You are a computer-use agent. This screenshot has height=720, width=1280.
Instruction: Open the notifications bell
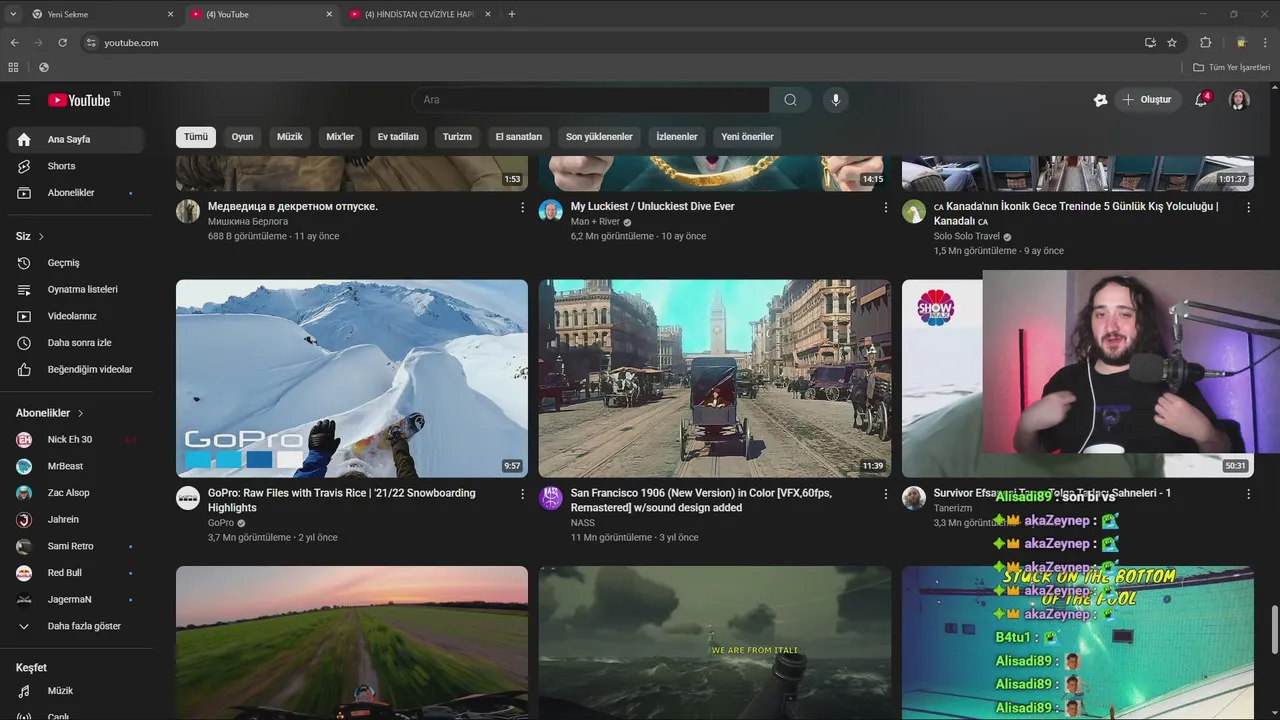pos(1202,100)
